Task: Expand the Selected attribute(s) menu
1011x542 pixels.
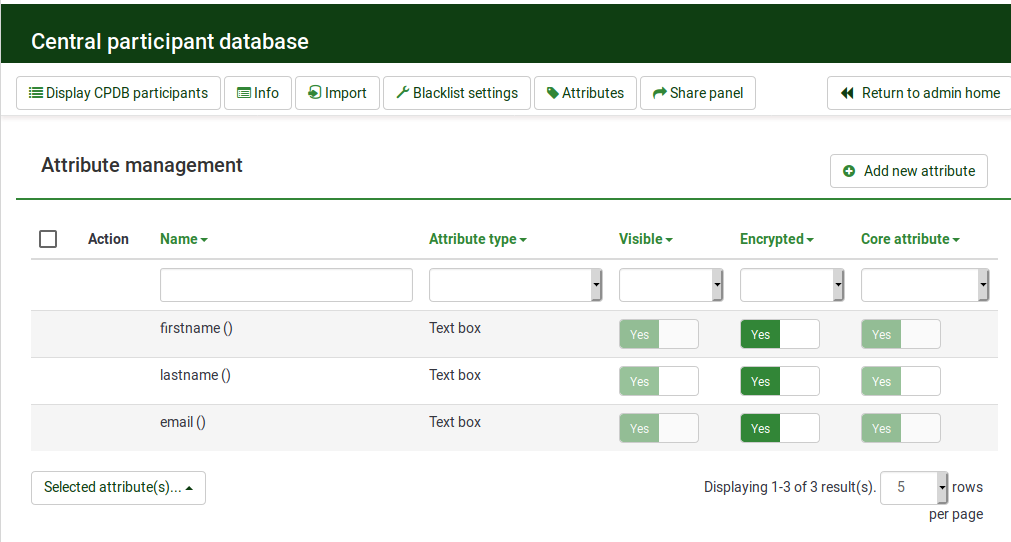Action: 118,488
